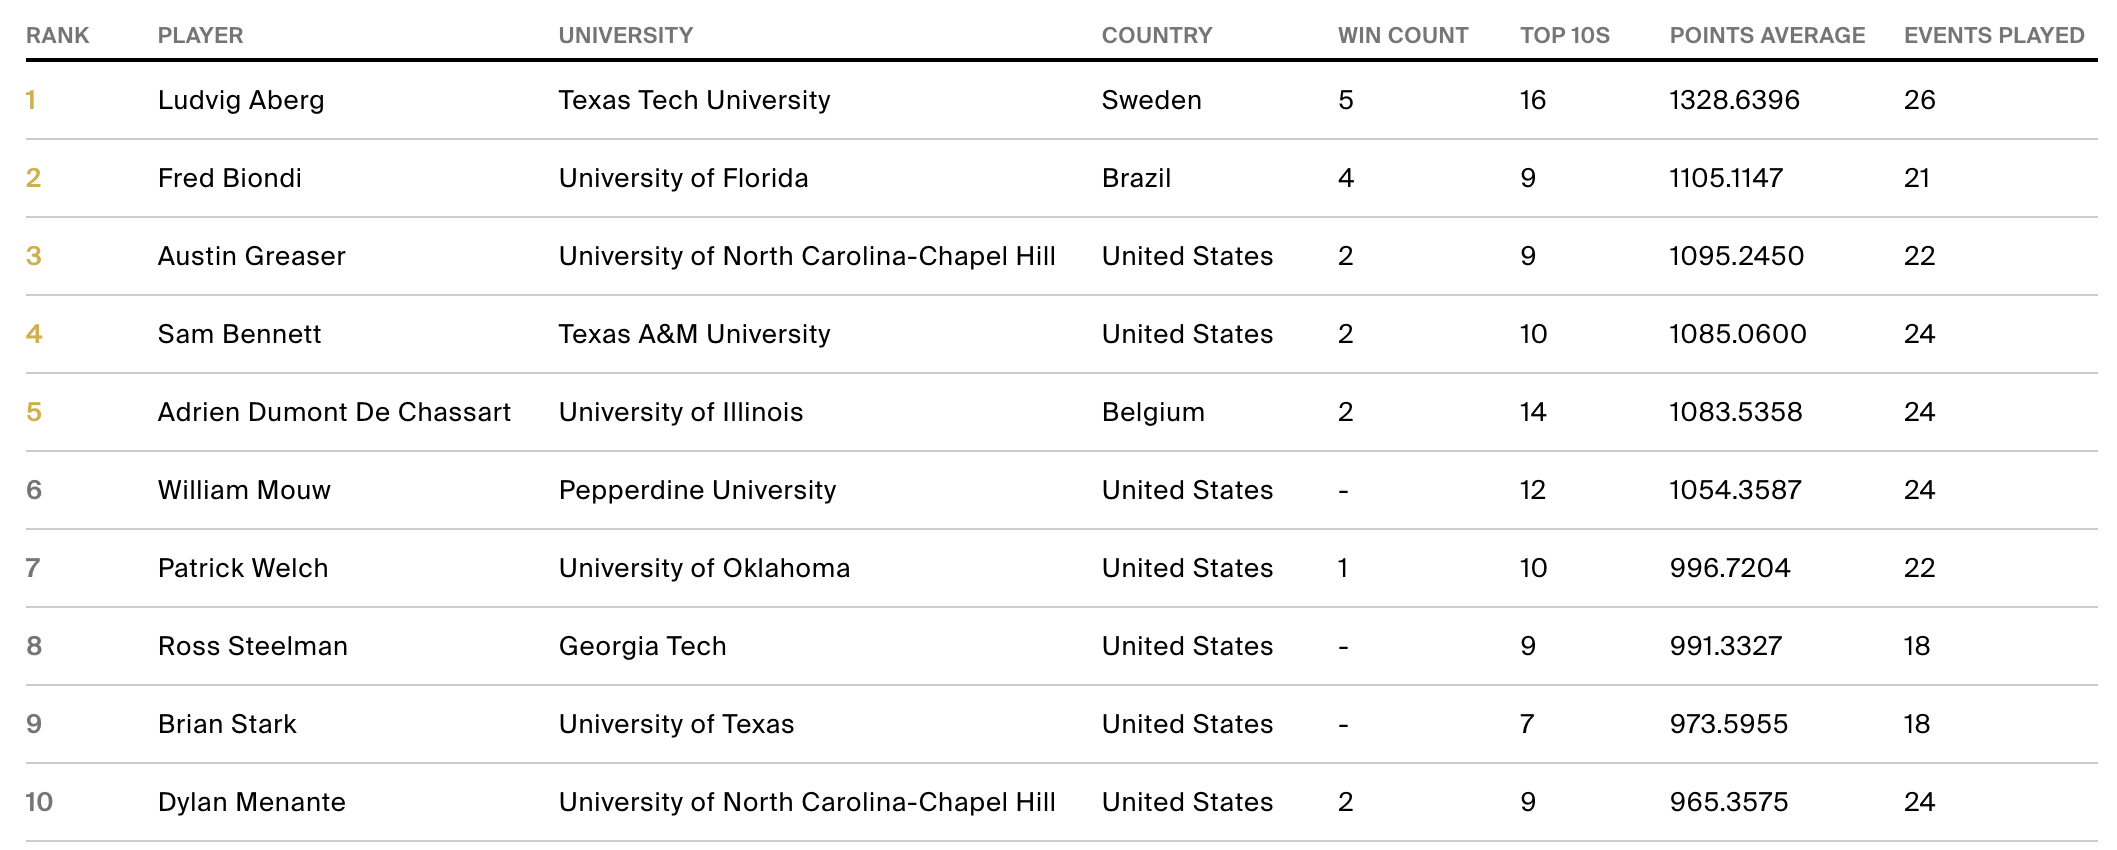Viewport: 2117px width, 850px height.
Task: Select Austin Greaser in the table
Action: coord(251,256)
